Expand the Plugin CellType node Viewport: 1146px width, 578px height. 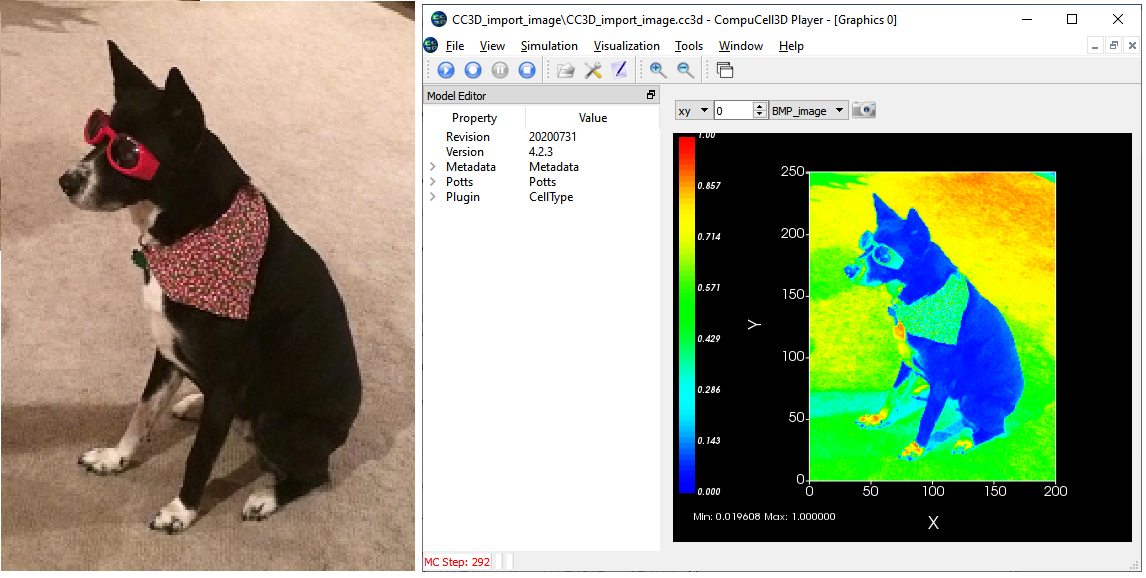click(433, 197)
